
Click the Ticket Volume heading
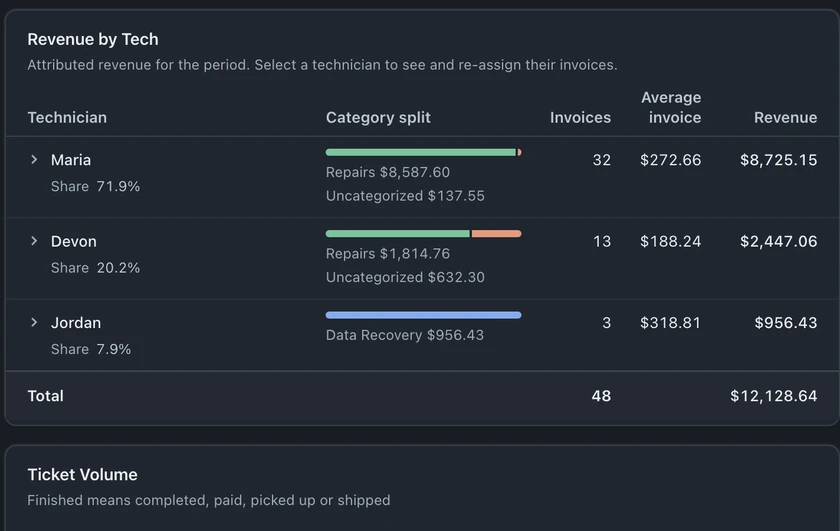(x=82, y=475)
